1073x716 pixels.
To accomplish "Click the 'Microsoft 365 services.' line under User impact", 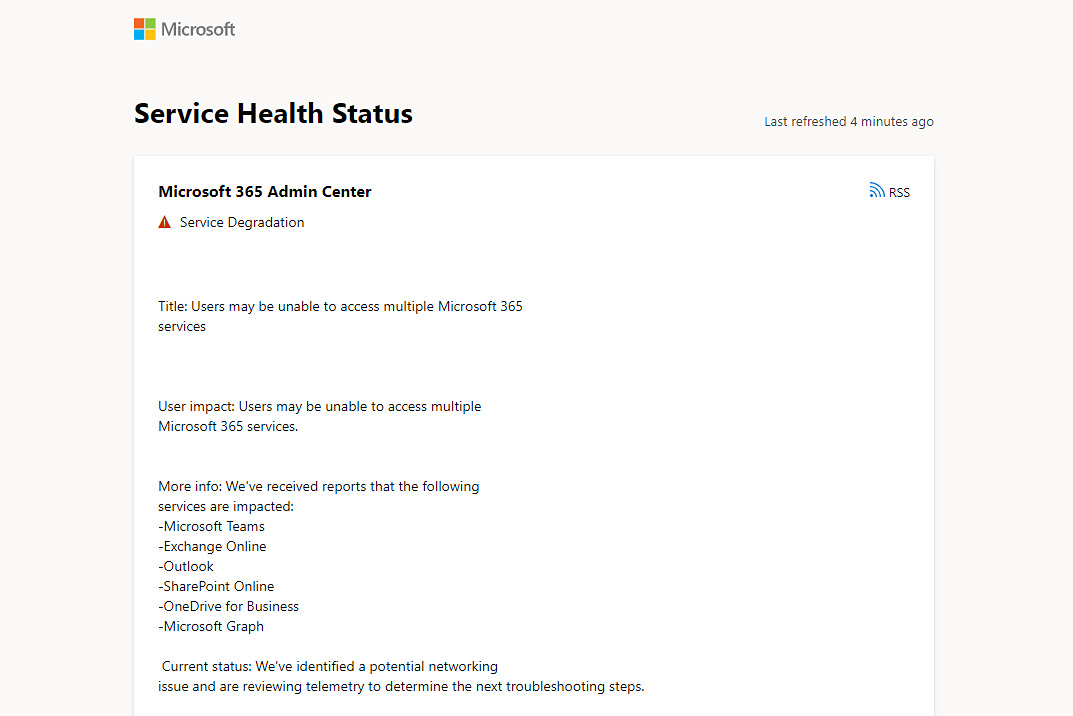I will pyautogui.click(x=228, y=426).
